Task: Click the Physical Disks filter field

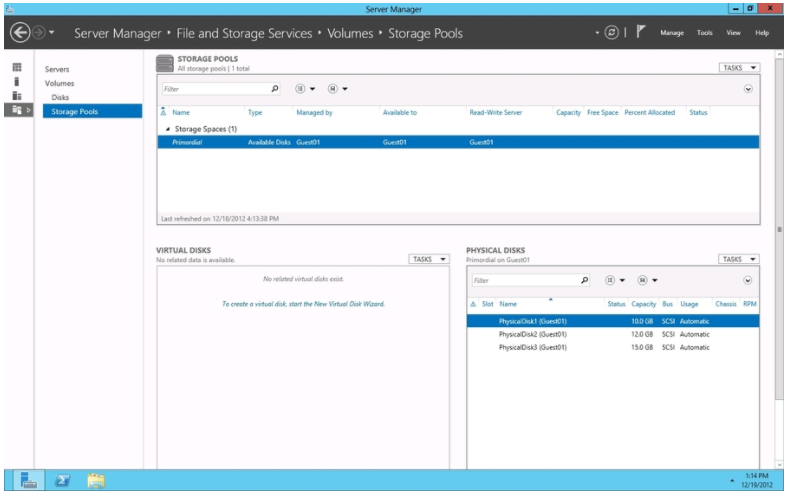Action: 526,280
